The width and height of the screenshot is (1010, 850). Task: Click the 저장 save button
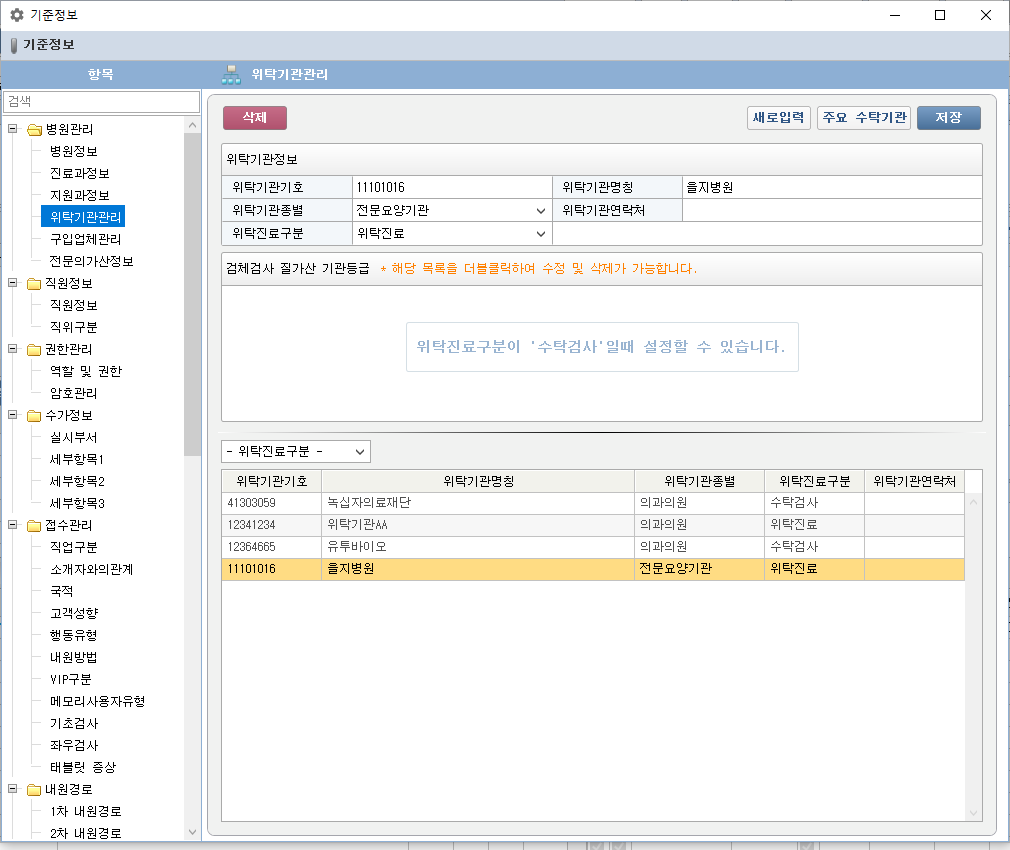[x=948, y=118]
